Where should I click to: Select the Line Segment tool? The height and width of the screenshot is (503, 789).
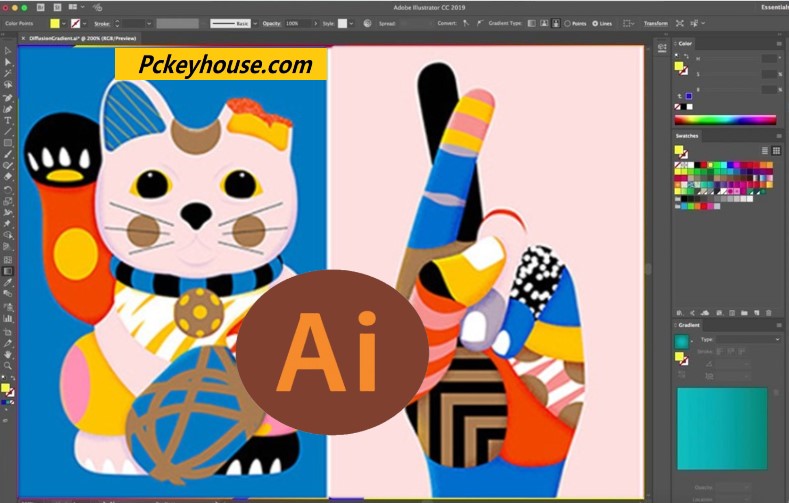coord(8,132)
